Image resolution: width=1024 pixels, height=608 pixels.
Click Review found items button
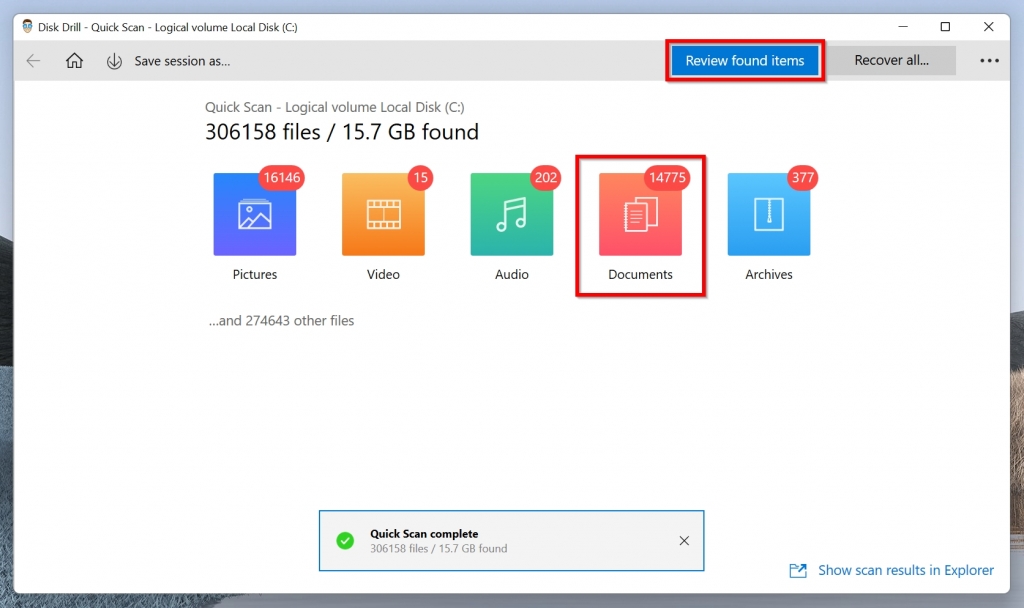pyautogui.click(x=744, y=61)
